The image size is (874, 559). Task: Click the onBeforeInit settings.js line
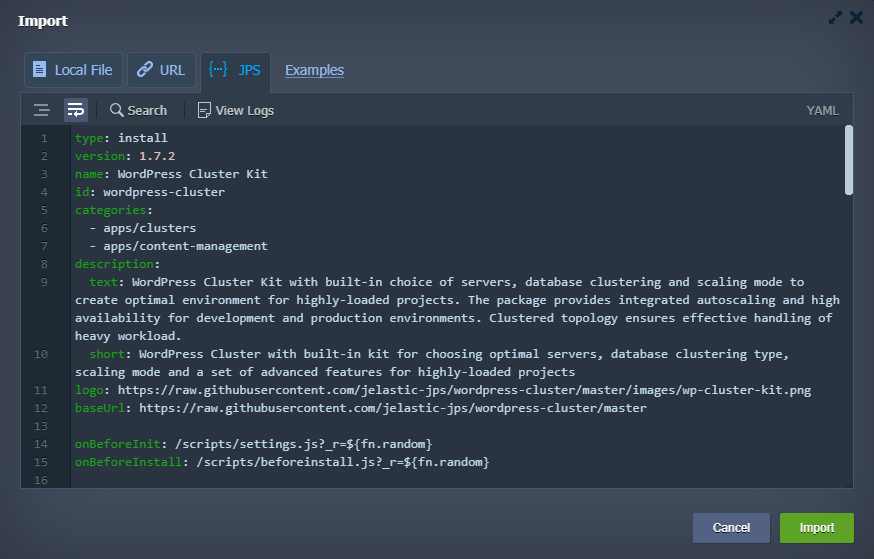(254, 444)
